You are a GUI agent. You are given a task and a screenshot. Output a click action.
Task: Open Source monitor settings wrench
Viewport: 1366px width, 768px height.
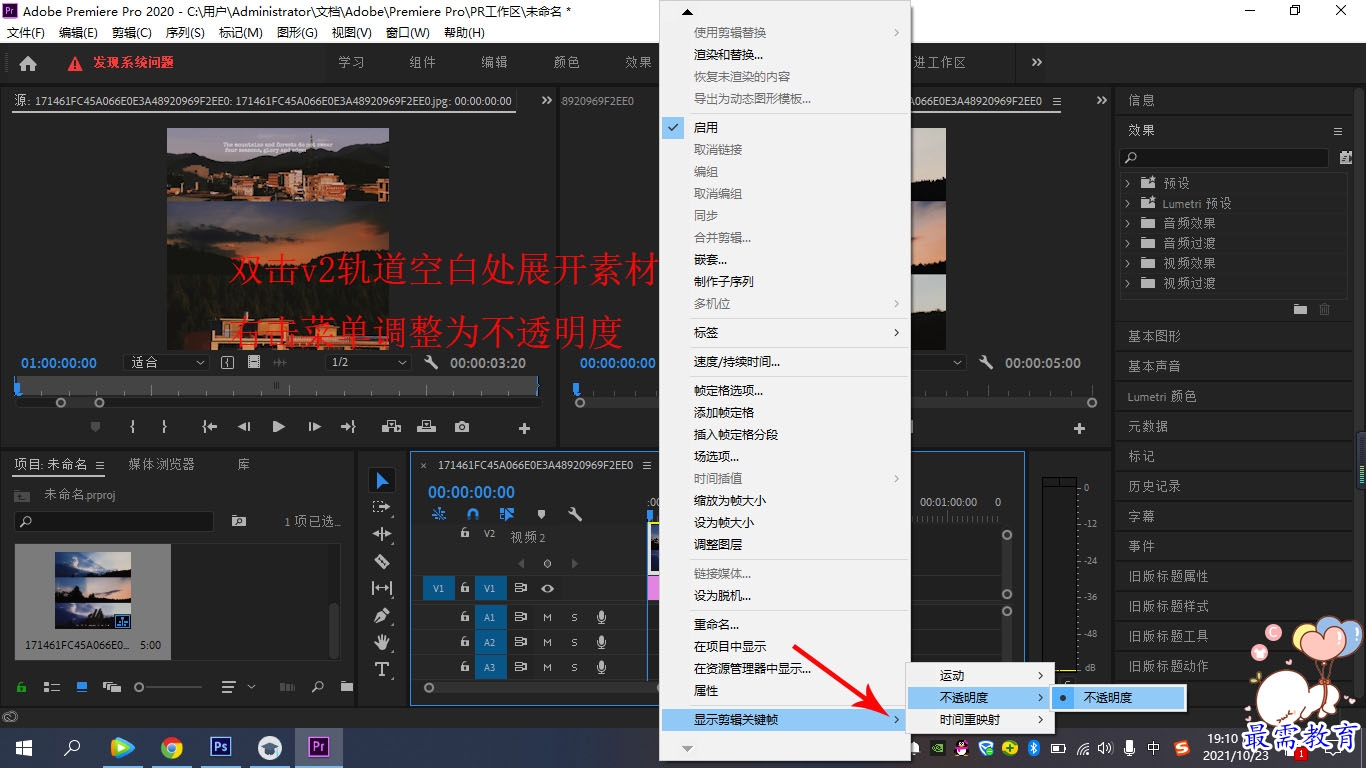point(431,362)
